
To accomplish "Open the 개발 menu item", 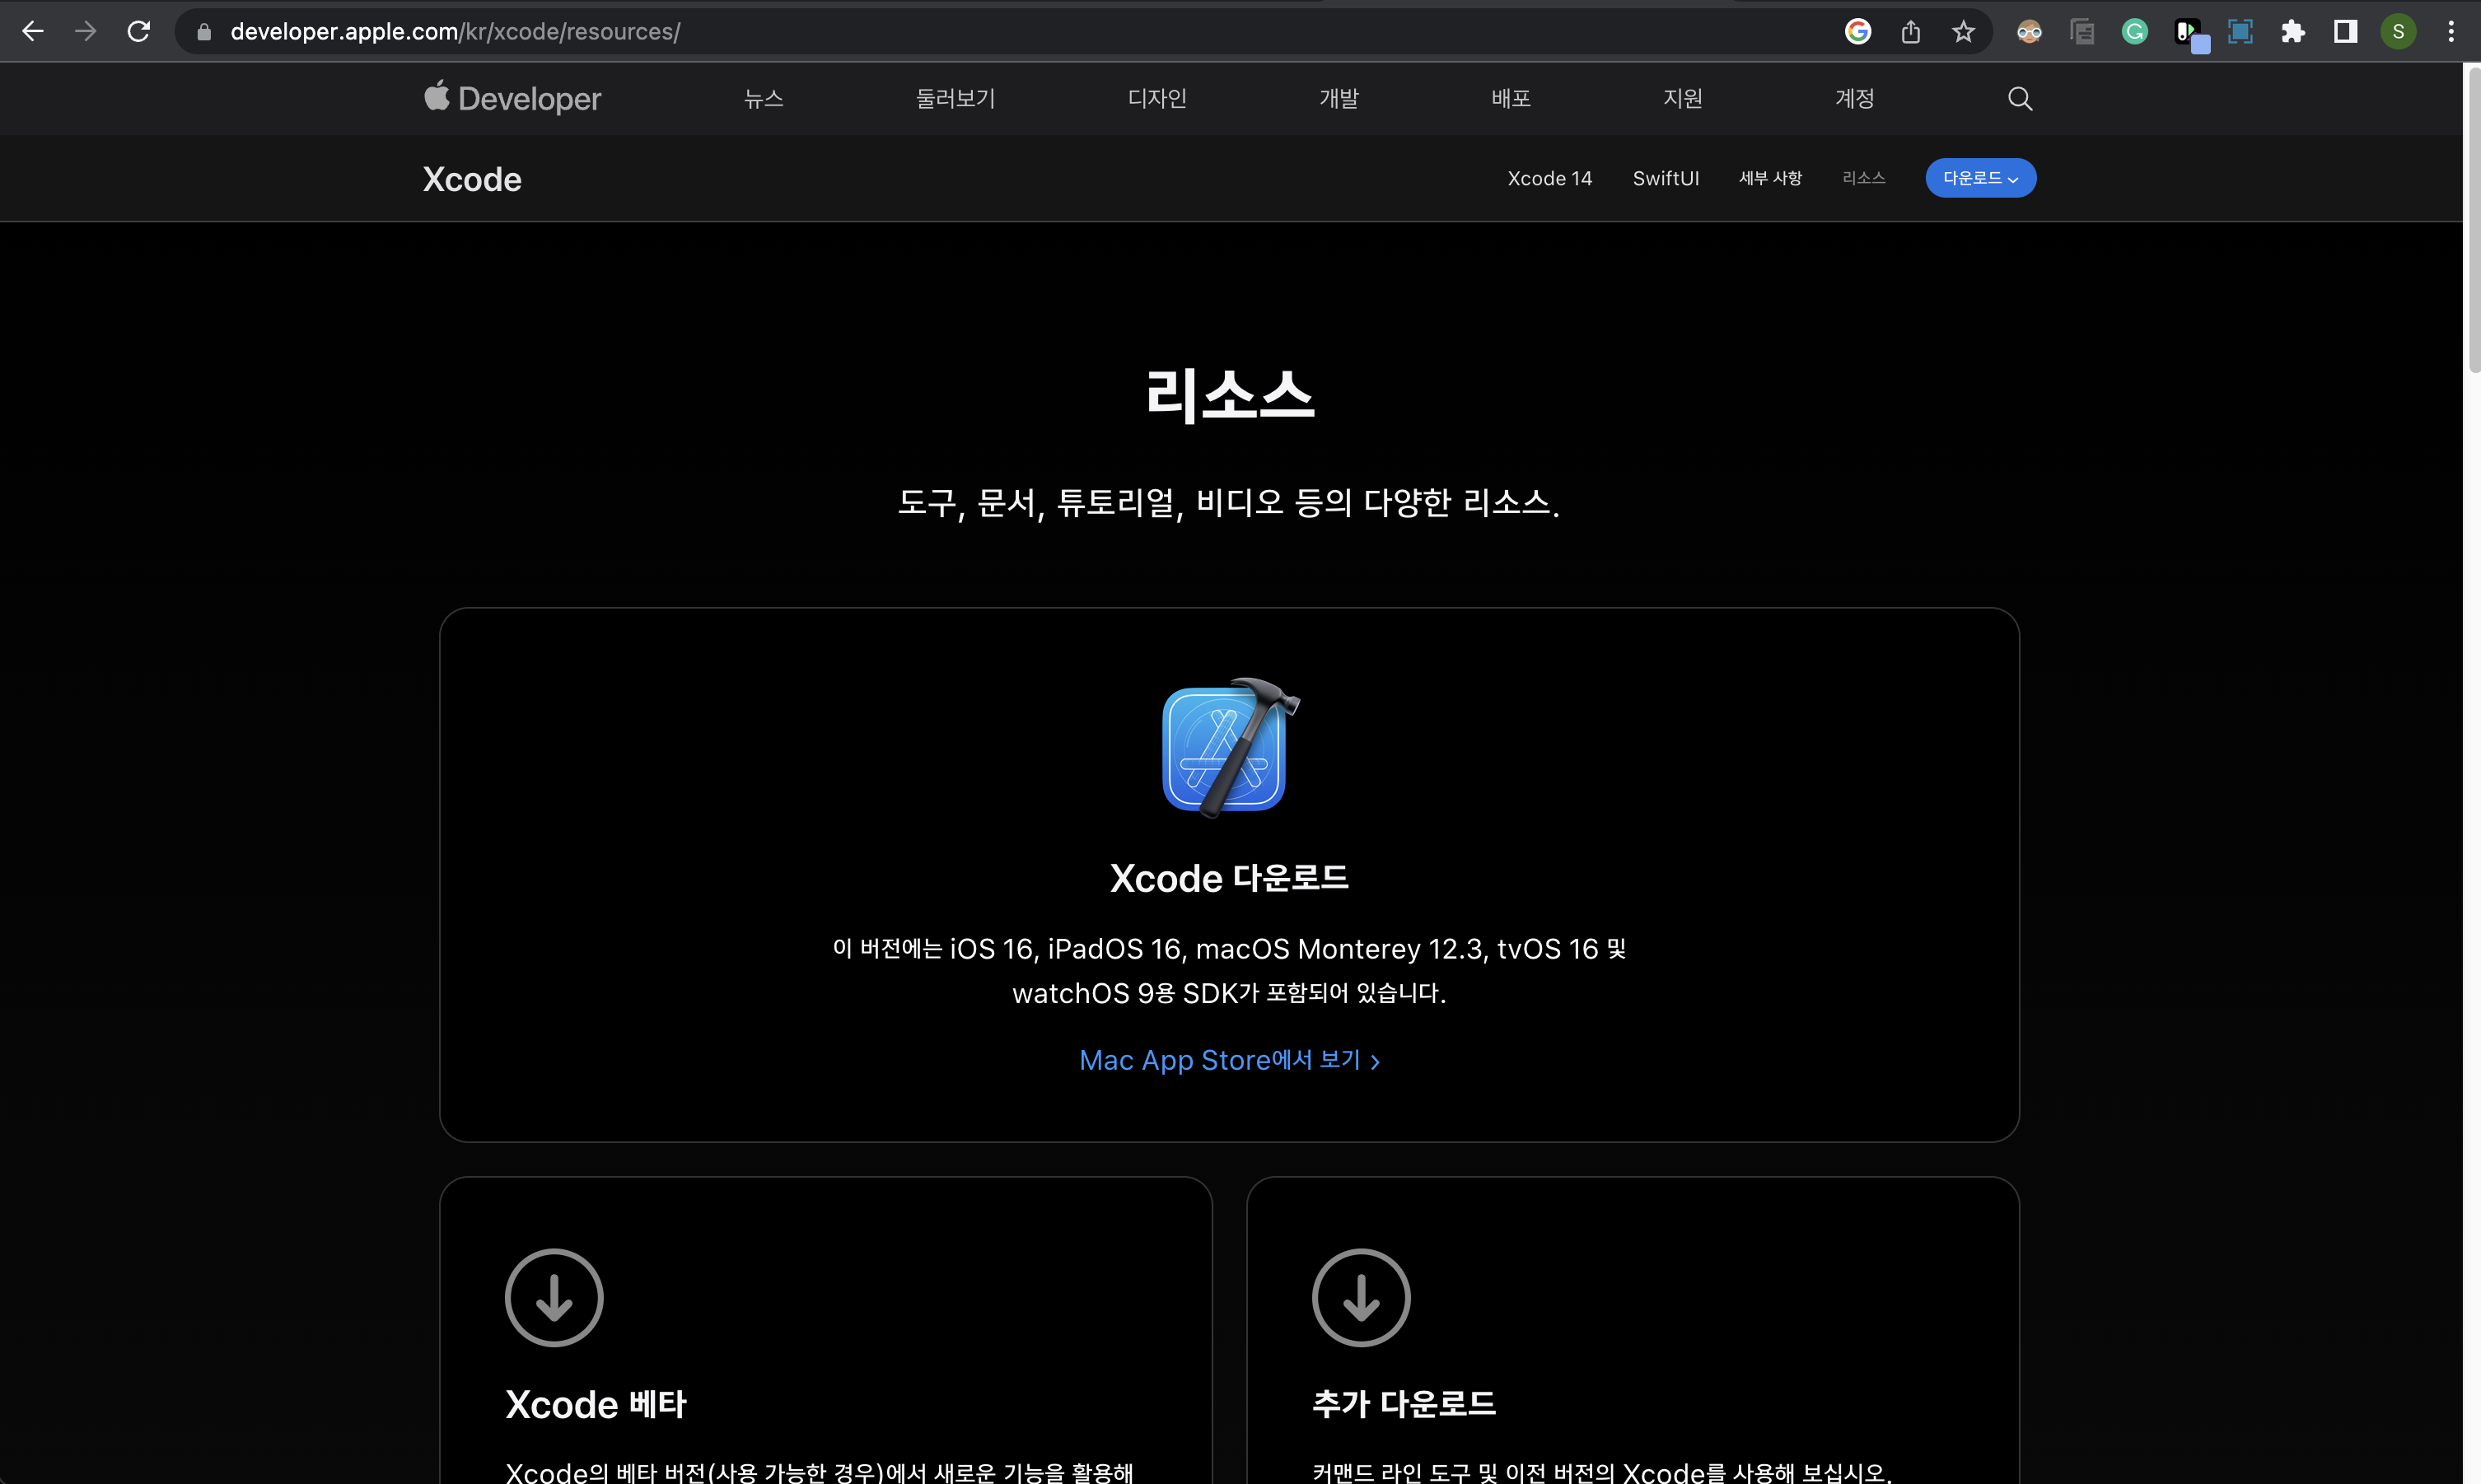I will 1338,98.
